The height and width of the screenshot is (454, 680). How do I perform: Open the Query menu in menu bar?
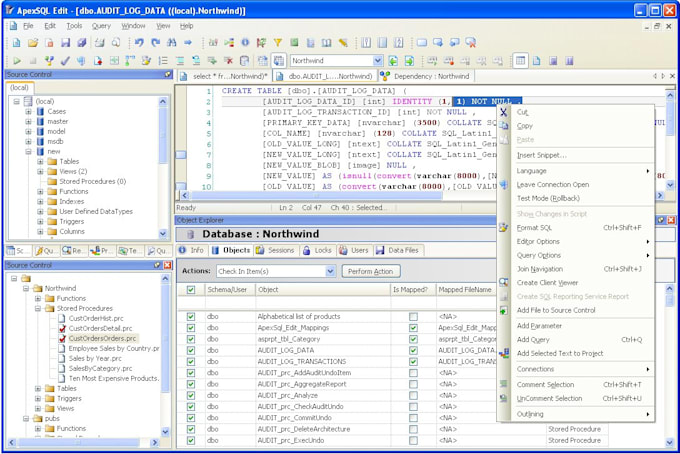(101, 25)
